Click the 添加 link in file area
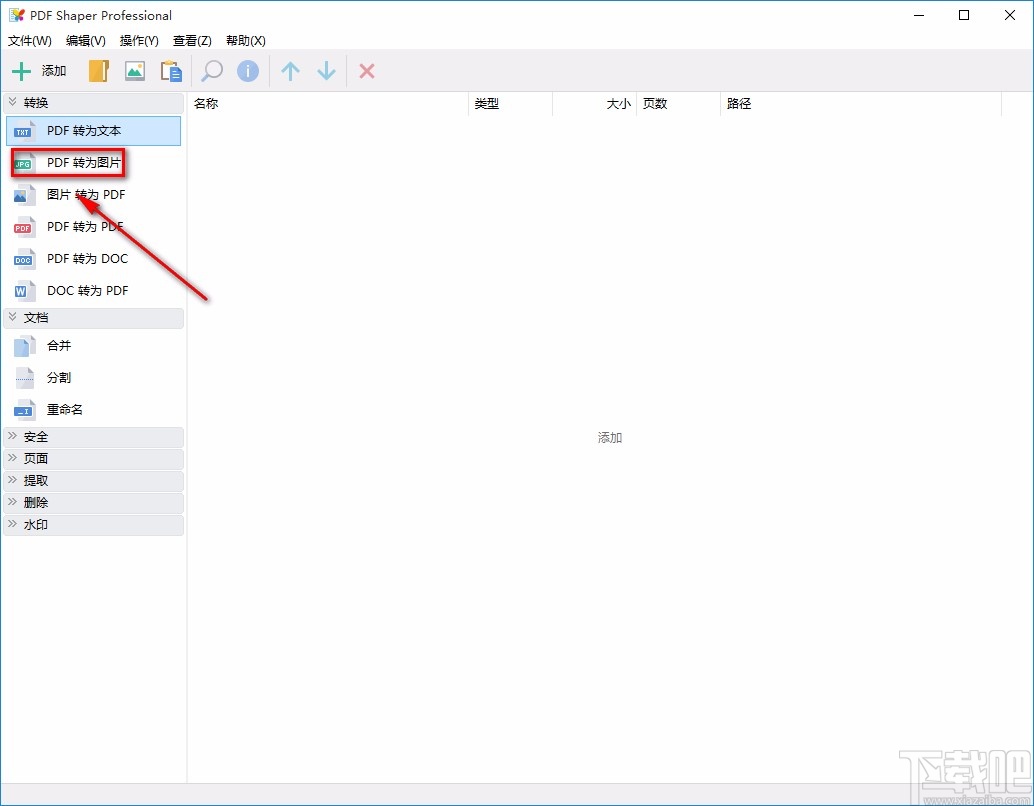The image size is (1034, 806). tap(609, 437)
